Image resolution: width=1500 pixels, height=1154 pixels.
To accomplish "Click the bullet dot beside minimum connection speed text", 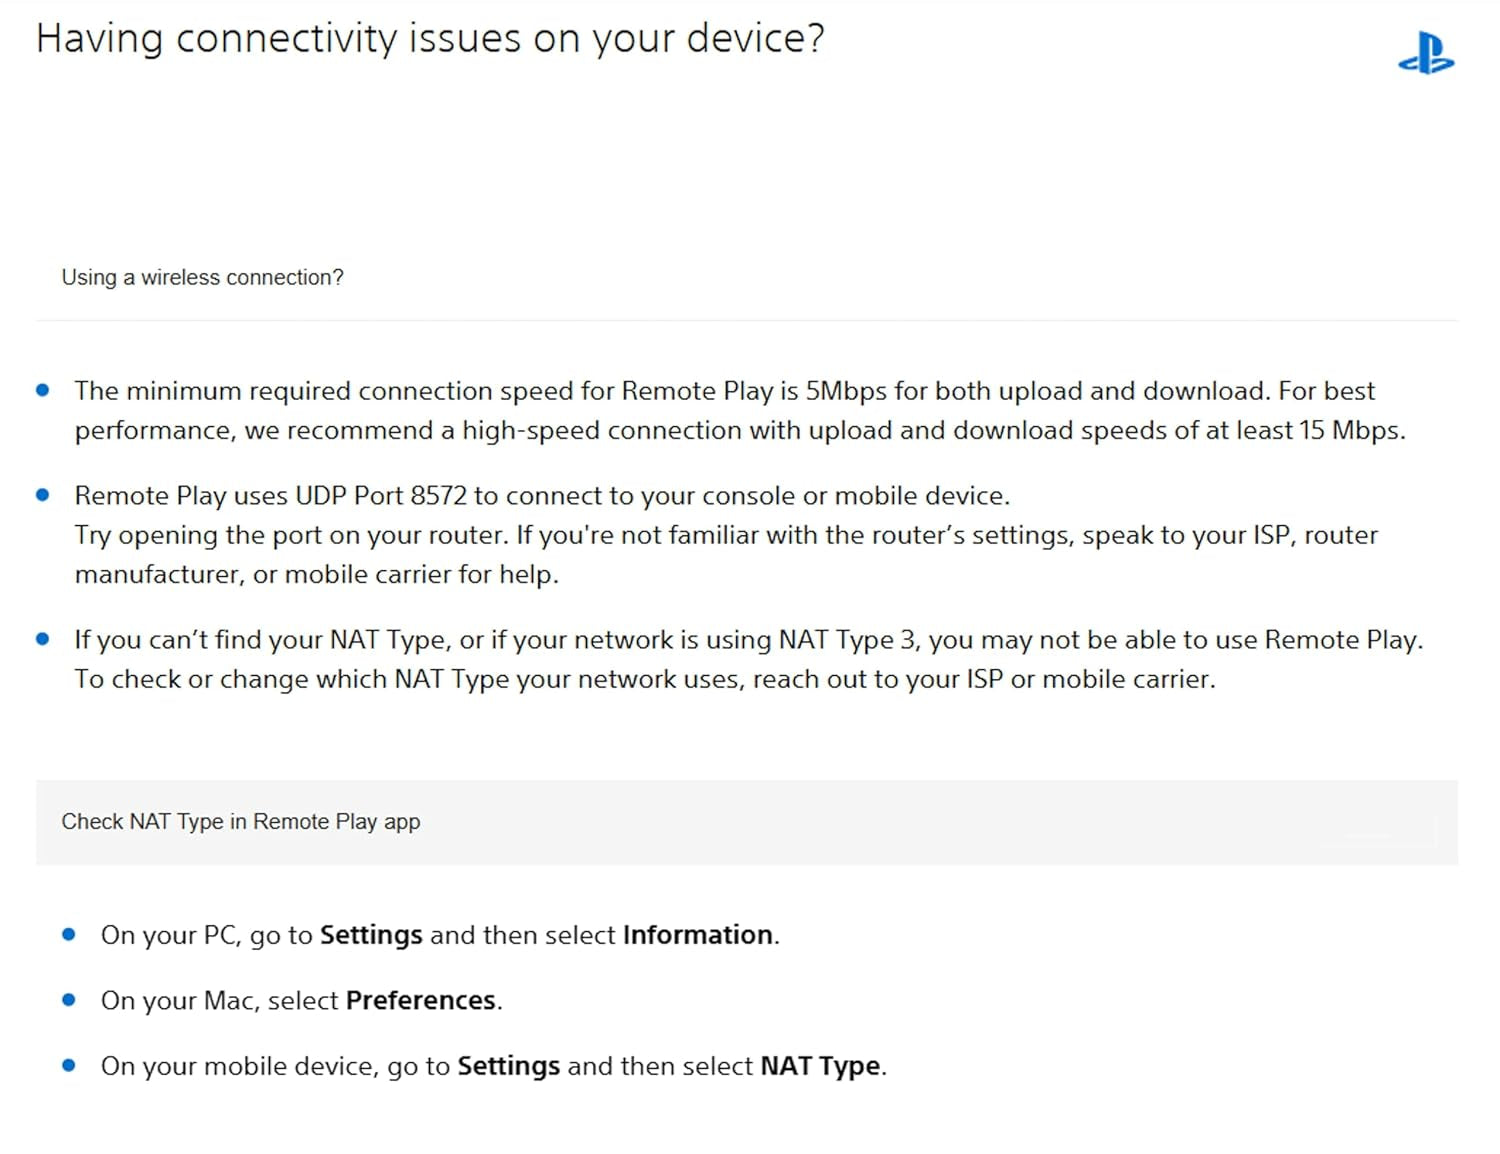I will pyautogui.click(x=43, y=390).
